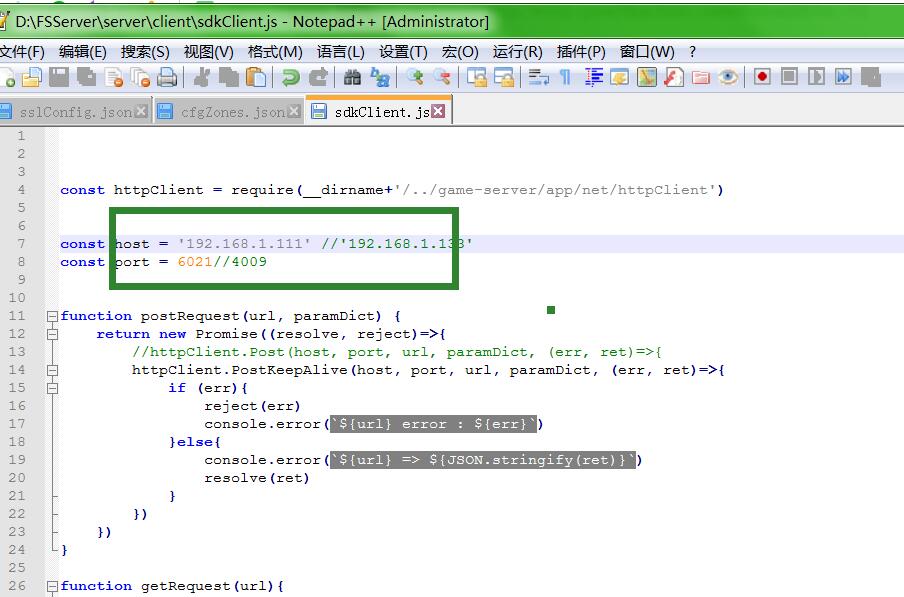Open the 插件(P) menu
This screenshot has height=597, width=904.
click(x=581, y=52)
